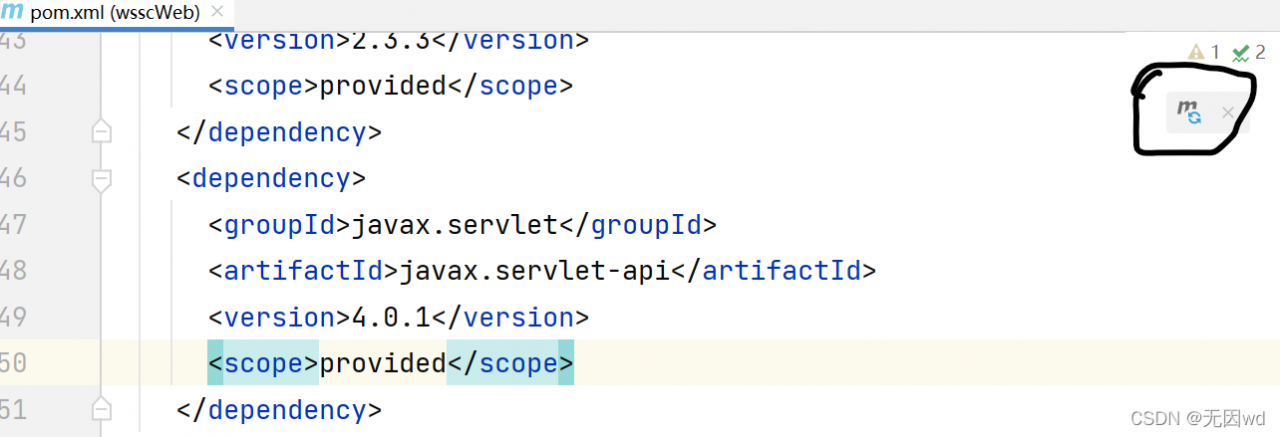Place cursor in javax.servlet-api artifactId value
Screen dimensions: 1280x437
coord(534,270)
